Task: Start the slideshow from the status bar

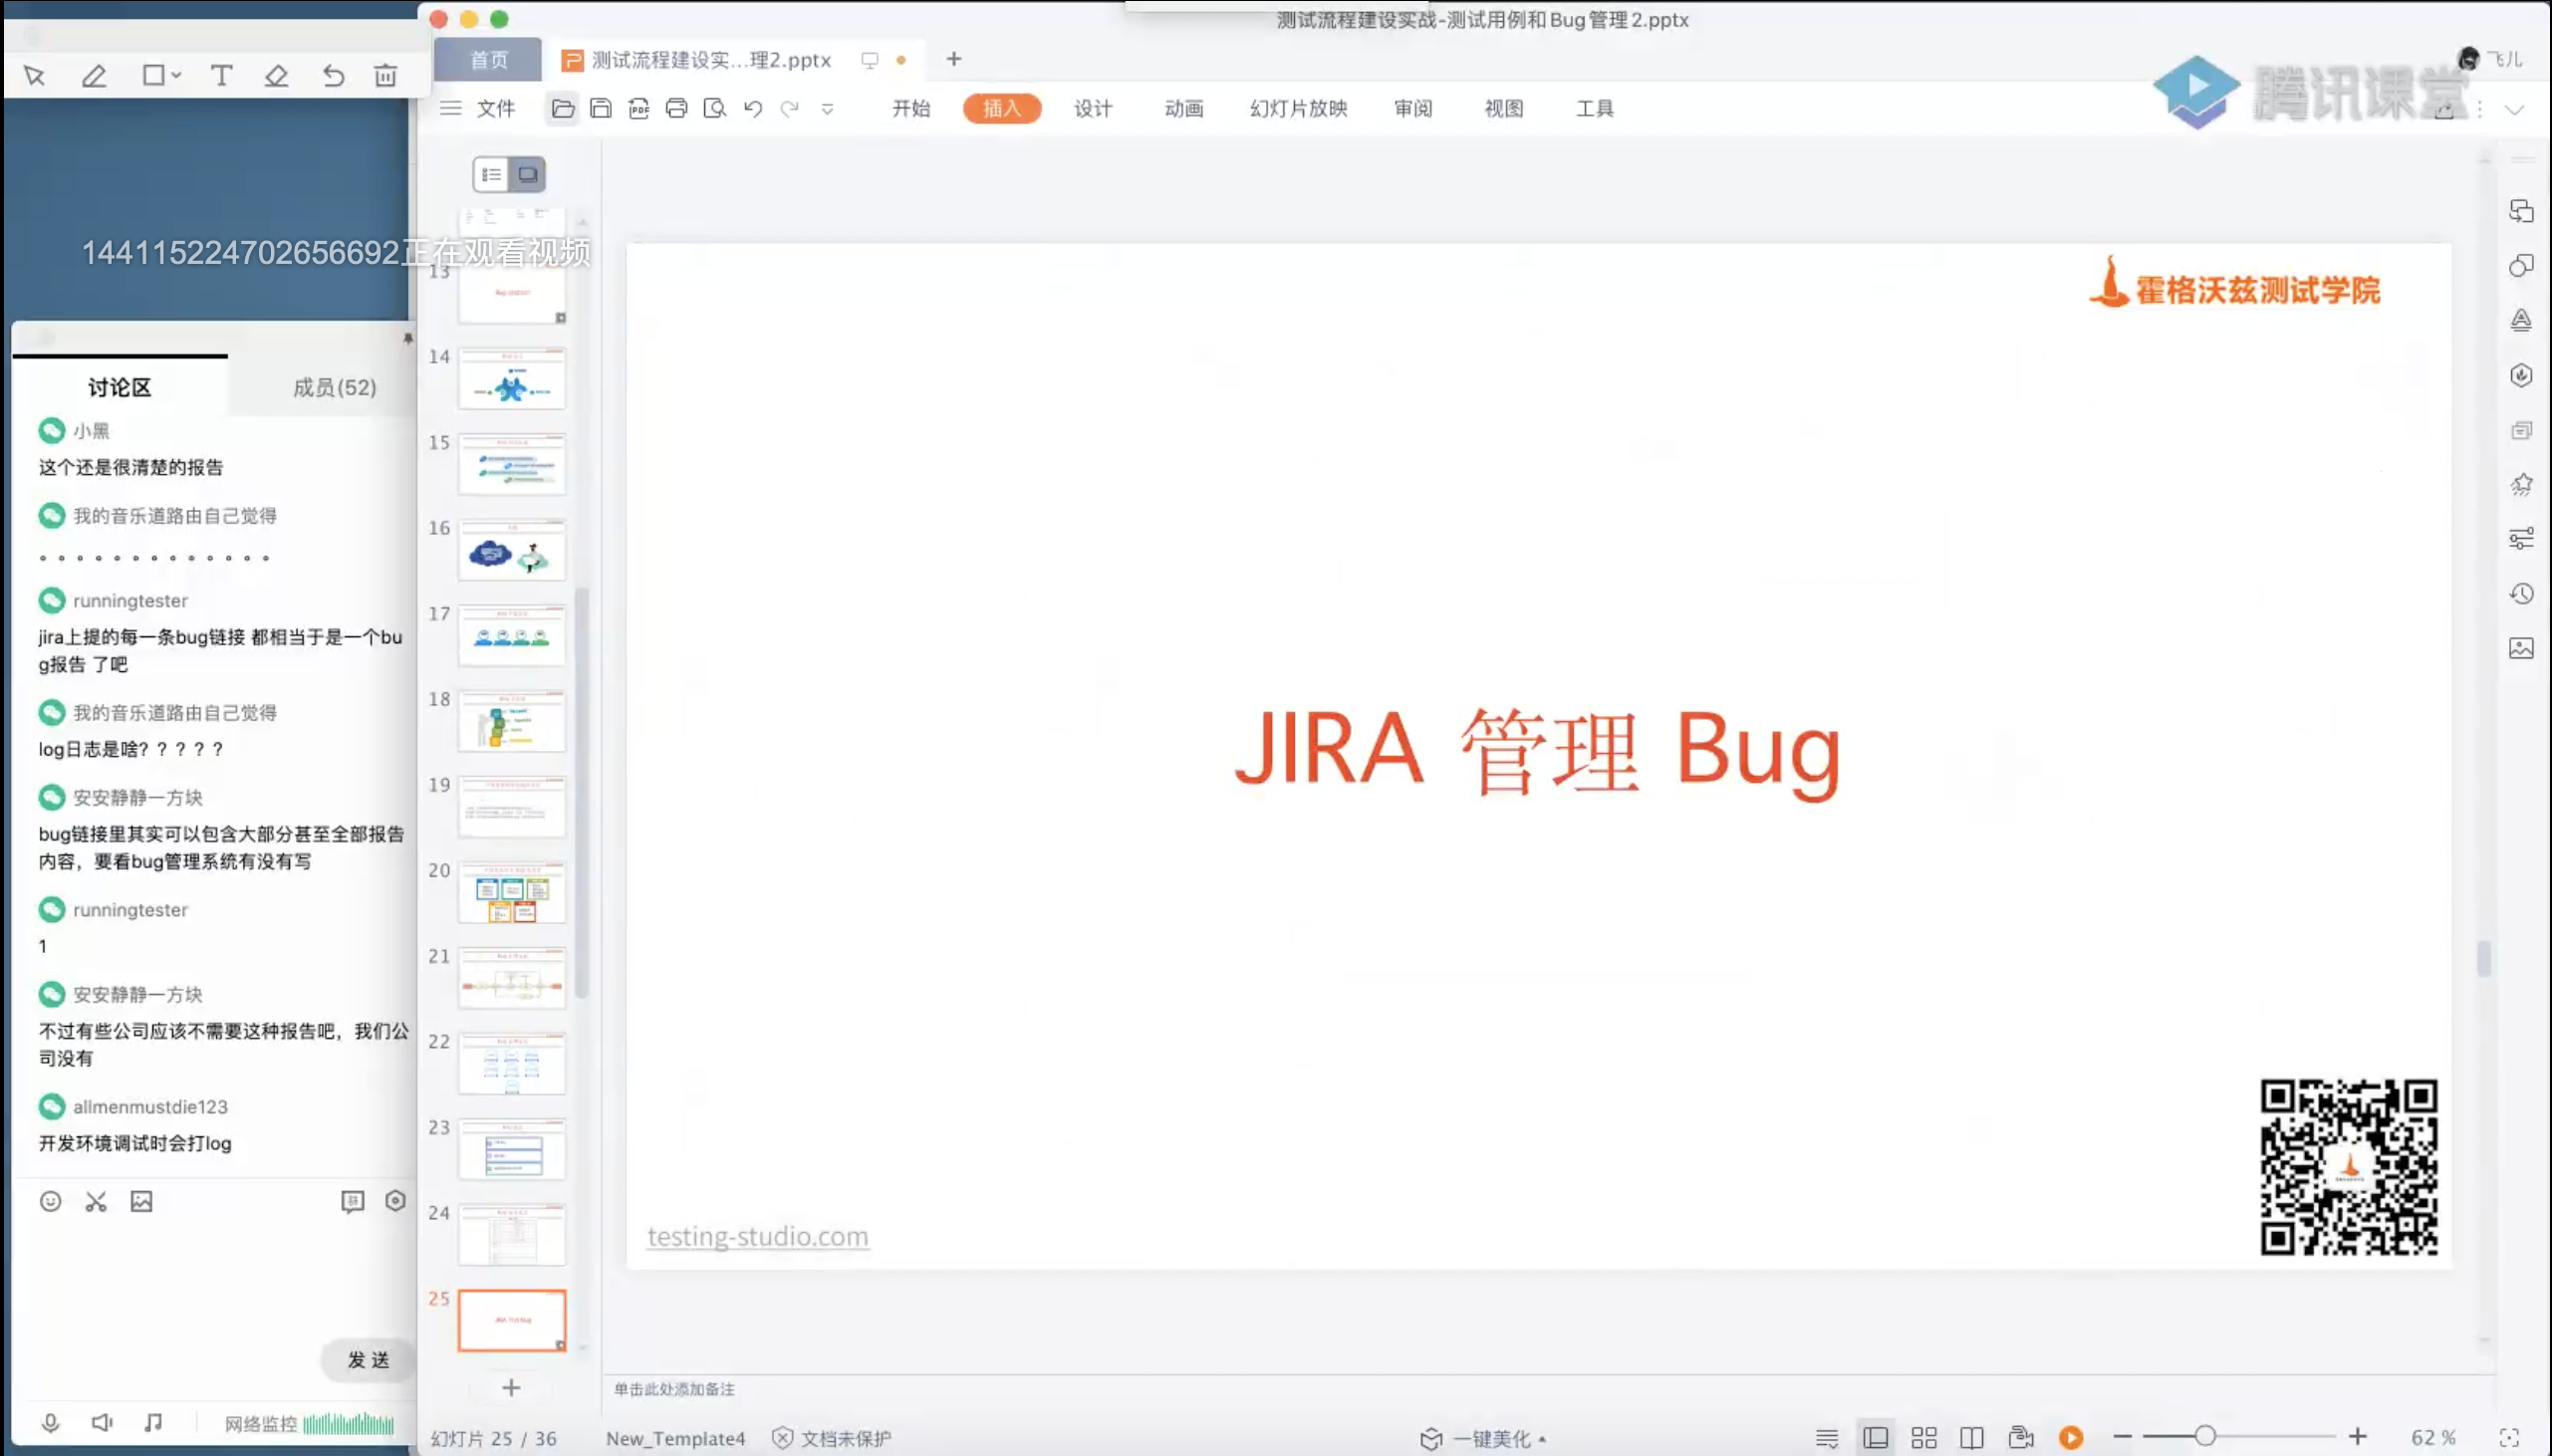Action: (2068, 1438)
